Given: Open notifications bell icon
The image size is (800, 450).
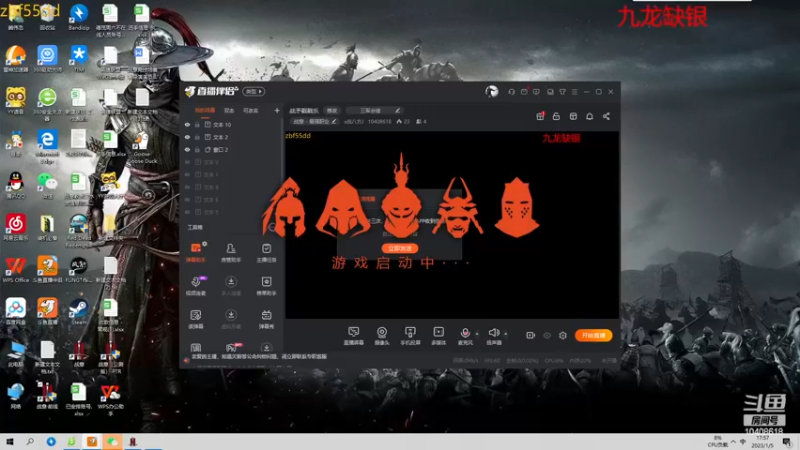Looking at the screenshot, I should (x=589, y=116).
